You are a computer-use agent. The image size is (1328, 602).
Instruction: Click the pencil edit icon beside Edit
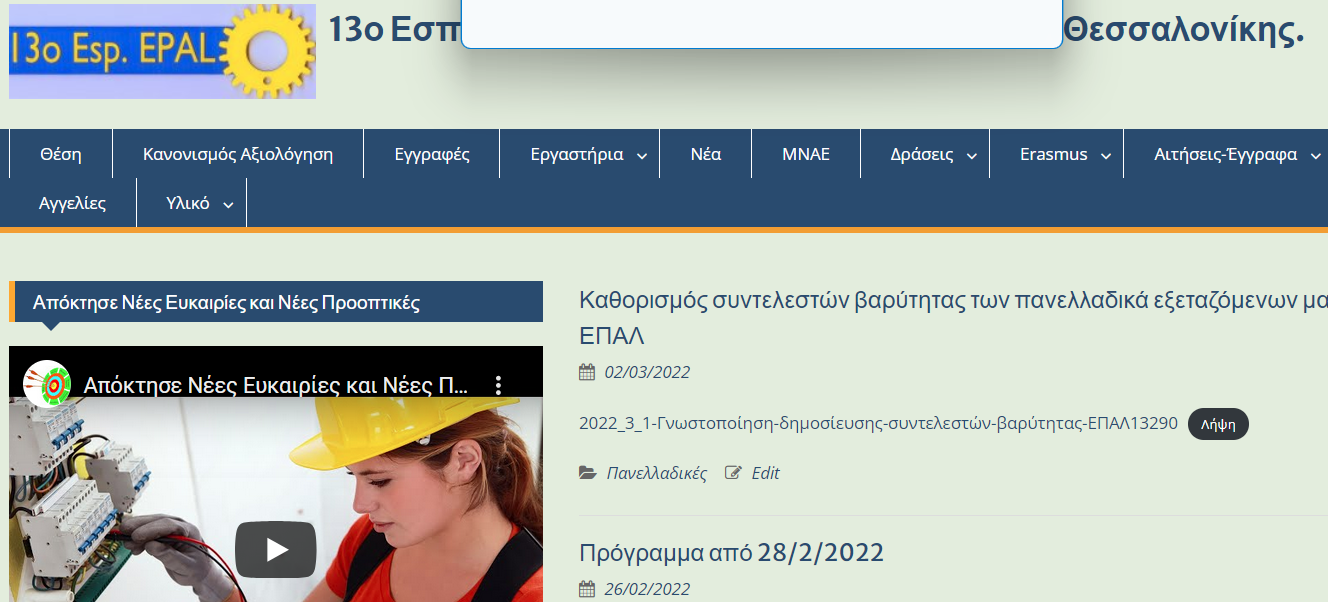coord(734,473)
